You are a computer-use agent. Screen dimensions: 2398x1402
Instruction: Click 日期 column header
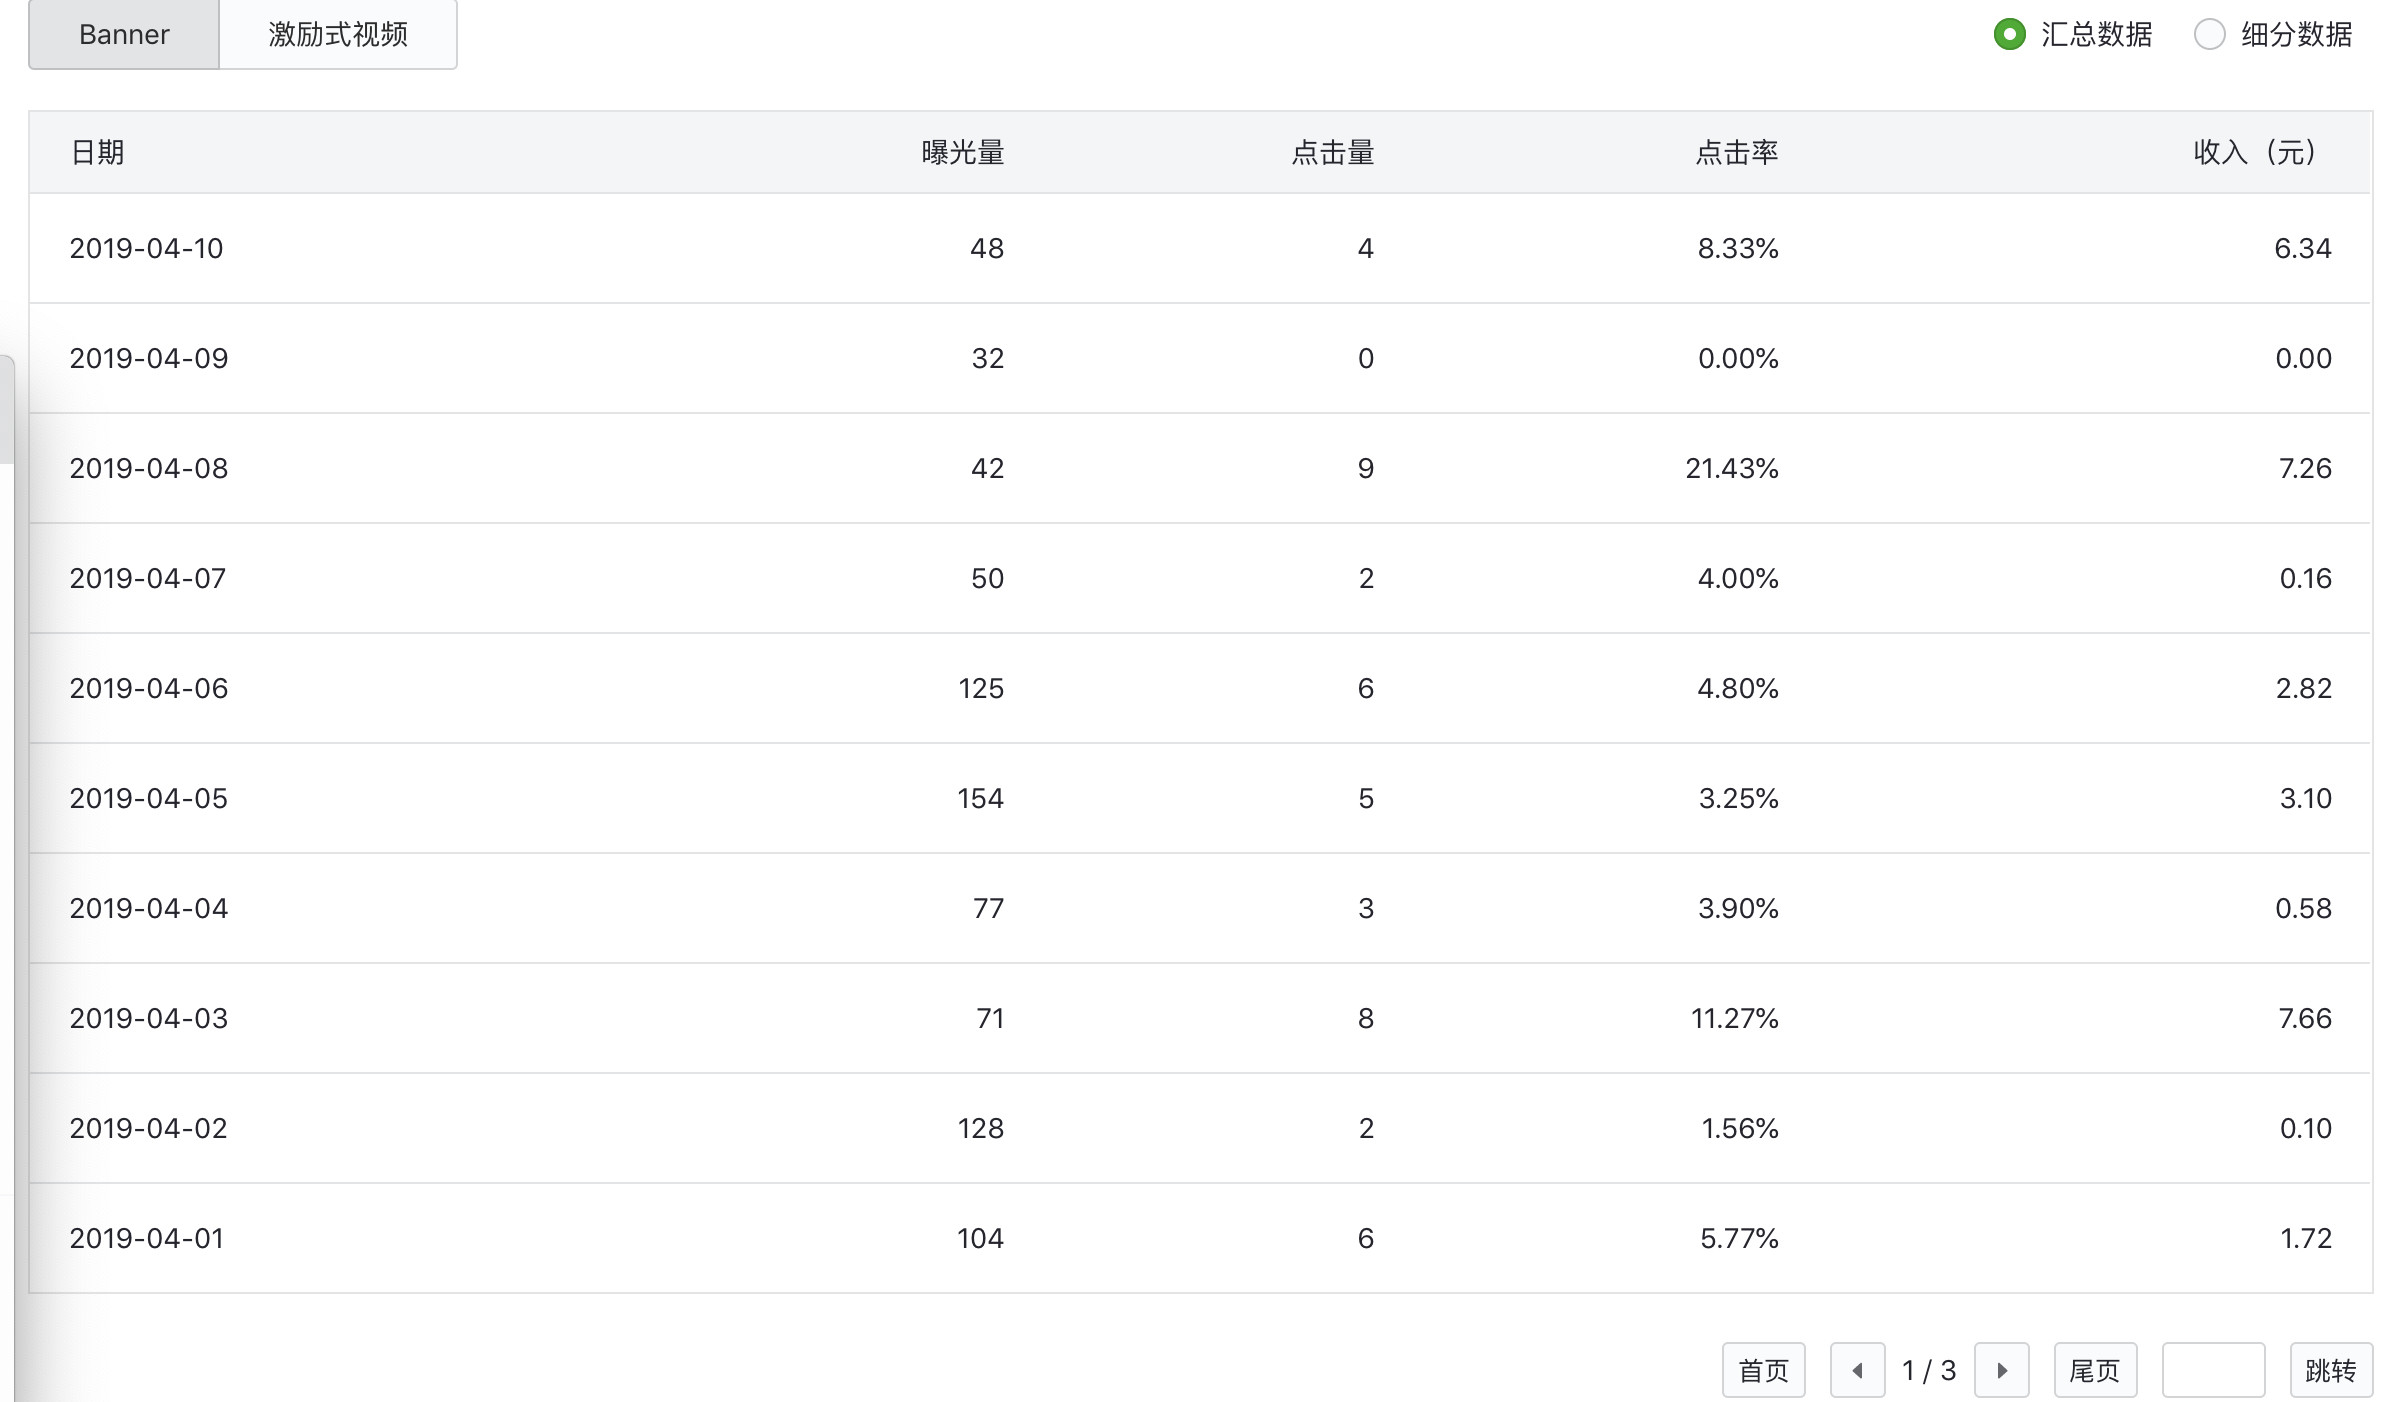click(x=98, y=152)
